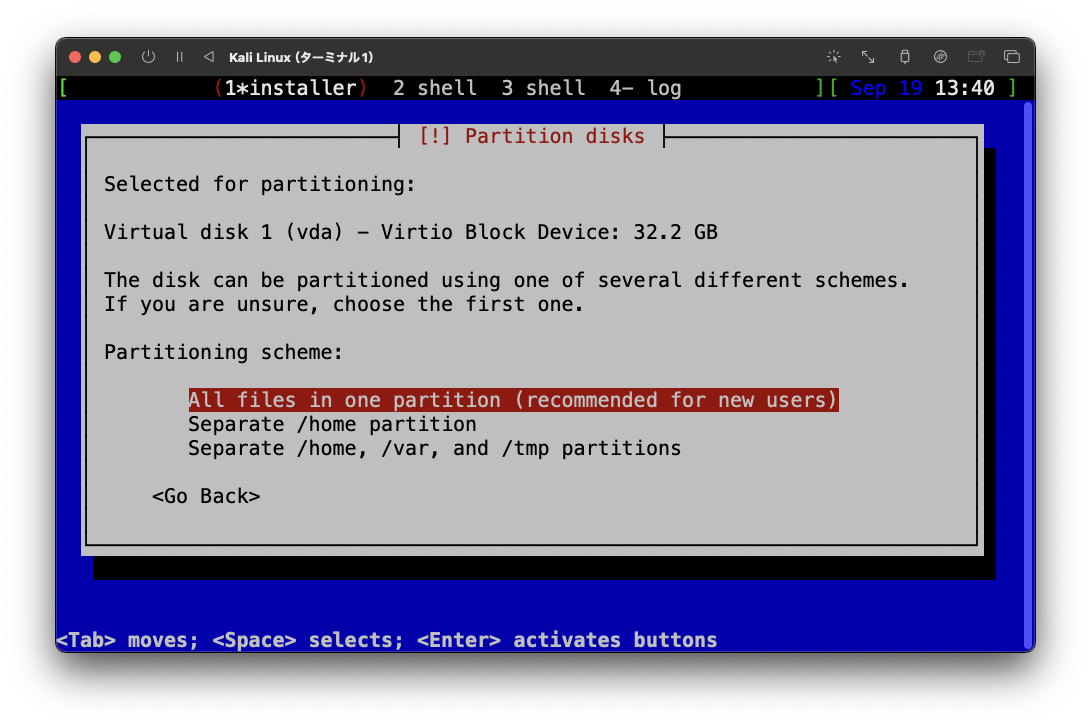Click the pause VM icon

pyautogui.click(x=179, y=57)
